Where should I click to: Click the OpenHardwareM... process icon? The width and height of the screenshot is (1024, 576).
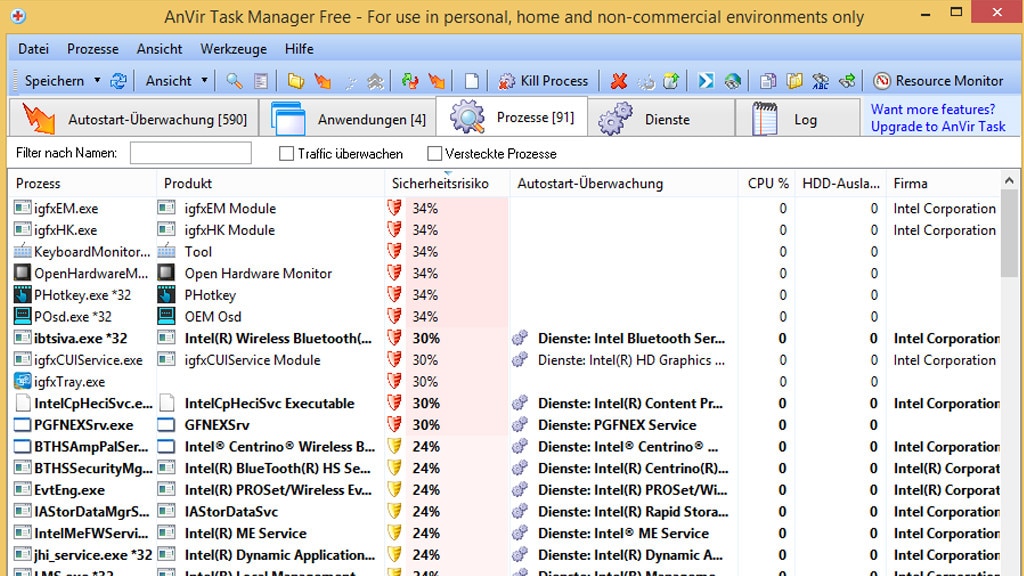22,273
